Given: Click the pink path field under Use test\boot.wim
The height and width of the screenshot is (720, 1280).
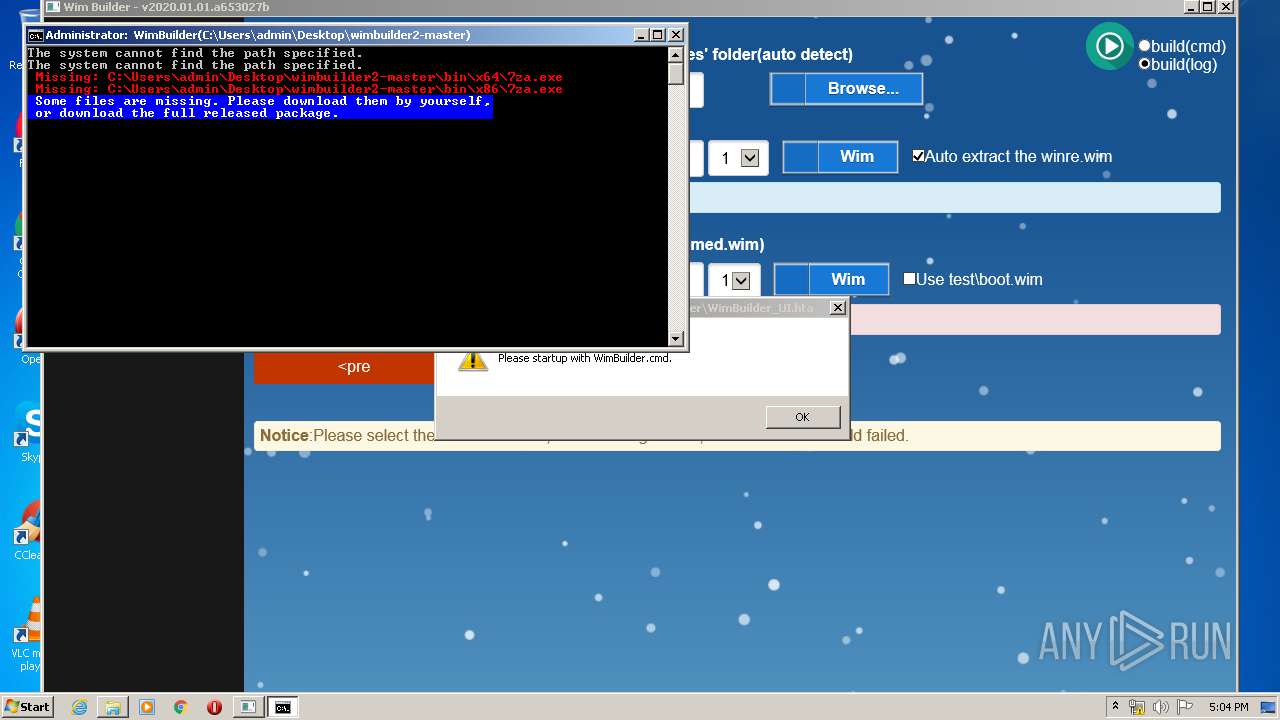Looking at the screenshot, I should tap(1034, 320).
